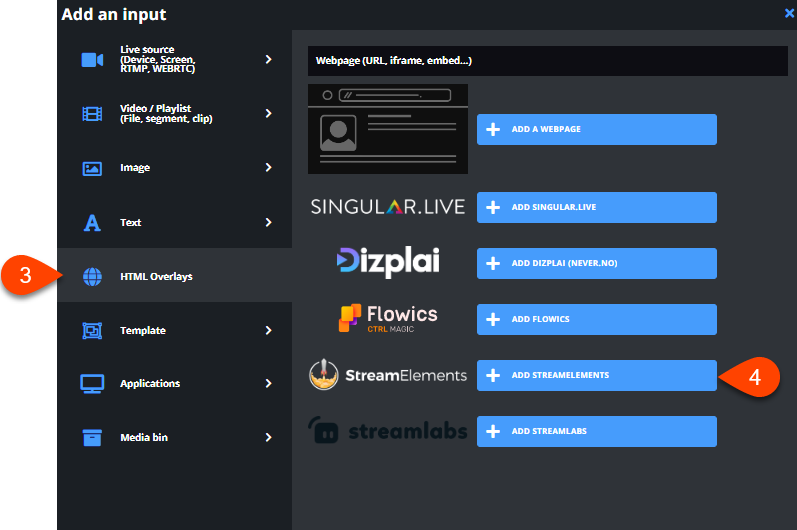Expand Live source chevron arrow
Viewport: 797px width, 530px height.
coord(268,59)
